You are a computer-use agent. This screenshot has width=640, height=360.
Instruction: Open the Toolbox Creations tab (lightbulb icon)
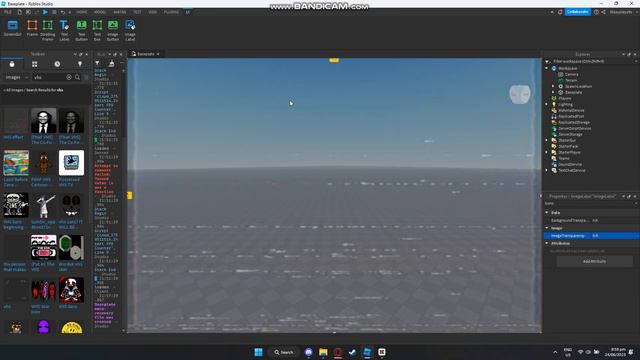click(80, 64)
